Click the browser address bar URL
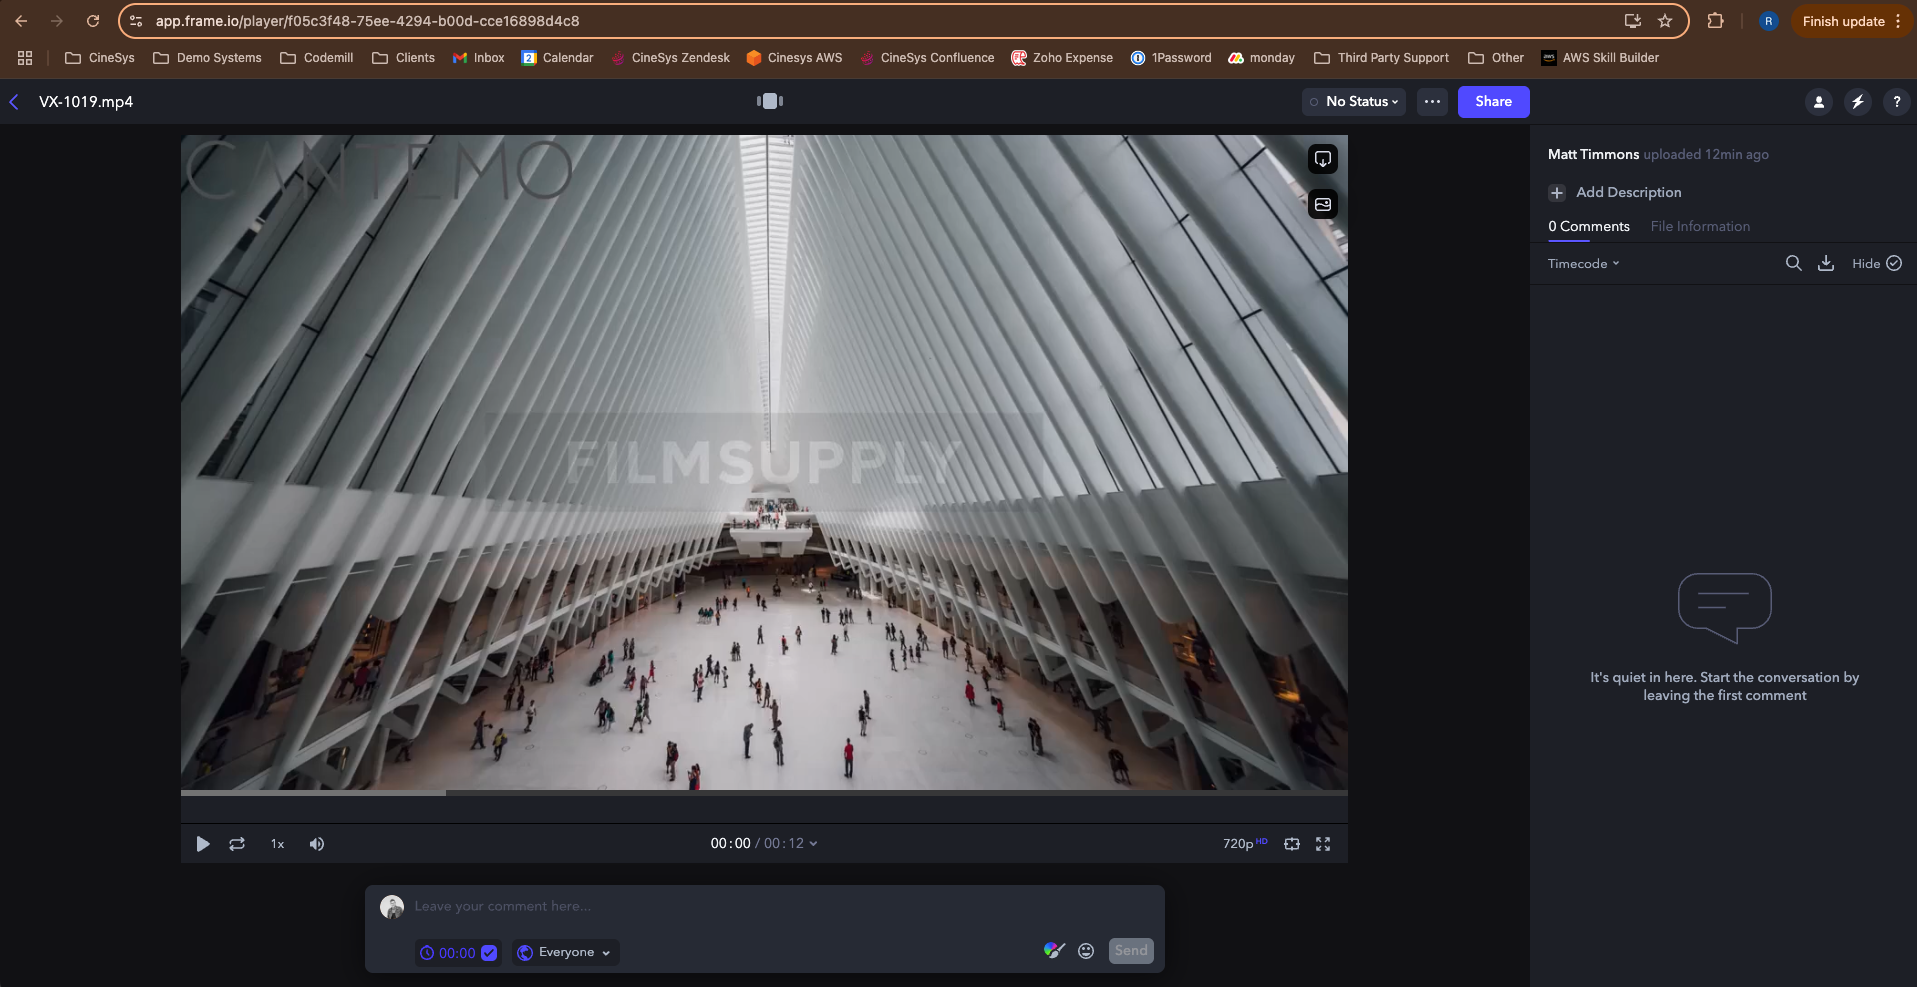Image resolution: width=1917 pixels, height=987 pixels. pyautogui.click(x=367, y=21)
